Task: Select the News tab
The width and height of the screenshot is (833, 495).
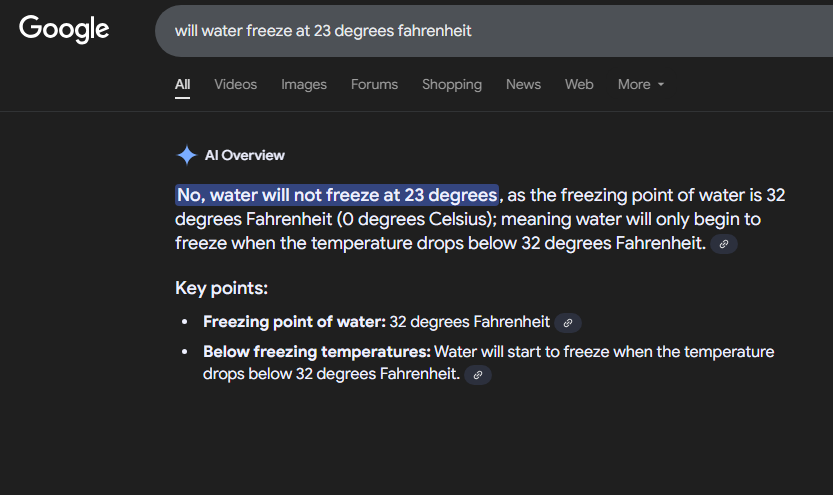Action: pyautogui.click(x=523, y=85)
